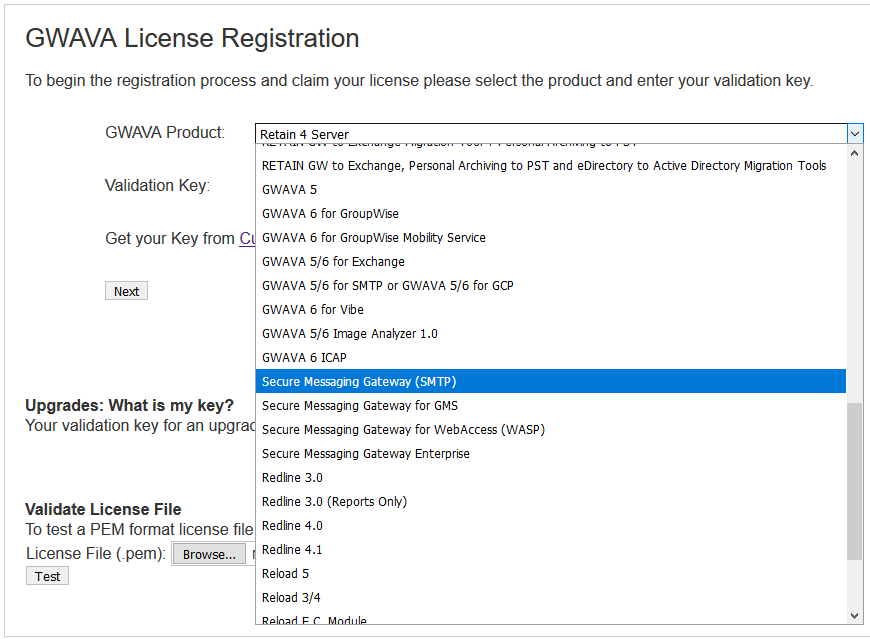
Task: Select GWAVA 5/6 Image Analyzer 1.0
Action: 349,334
